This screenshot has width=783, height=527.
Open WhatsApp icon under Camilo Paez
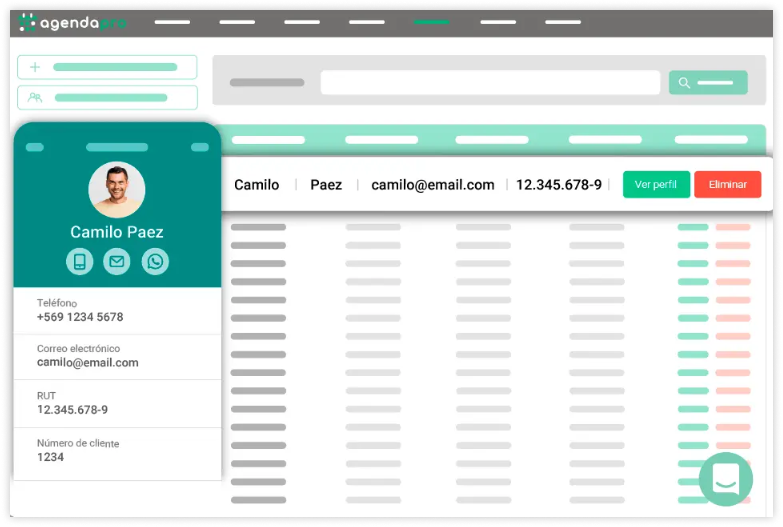[155, 261]
